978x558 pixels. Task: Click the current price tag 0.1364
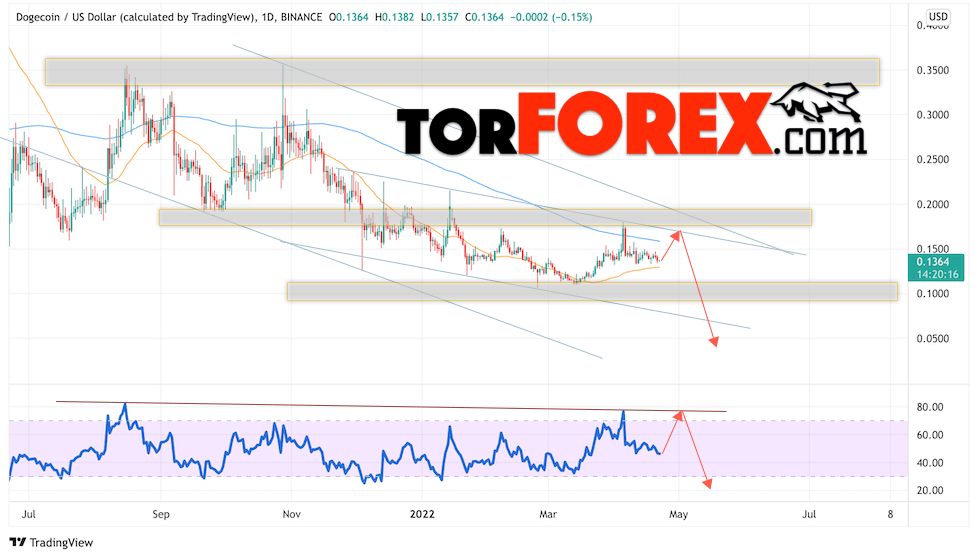[x=933, y=262]
